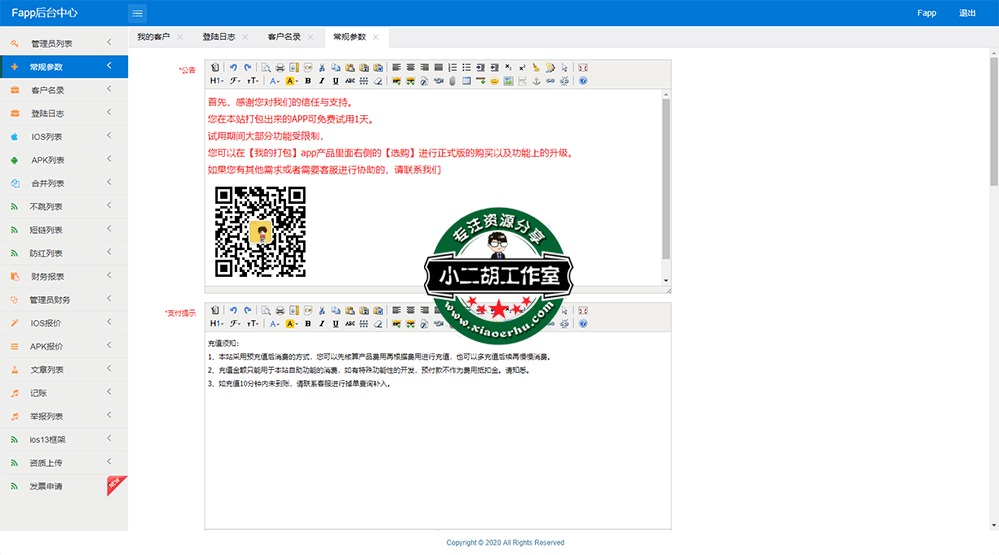The height and width of the screenshot is (555, 999).
Task: Close the 常规参数 tab
Action: (376, 37)
